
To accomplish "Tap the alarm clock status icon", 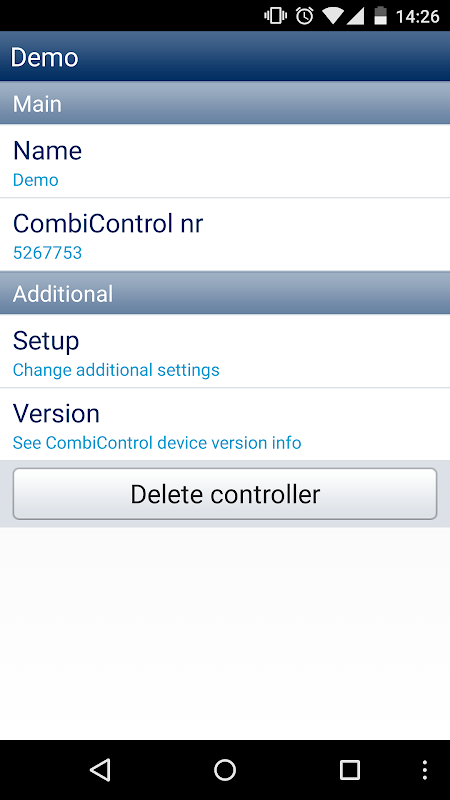I will tap(305, 16).
